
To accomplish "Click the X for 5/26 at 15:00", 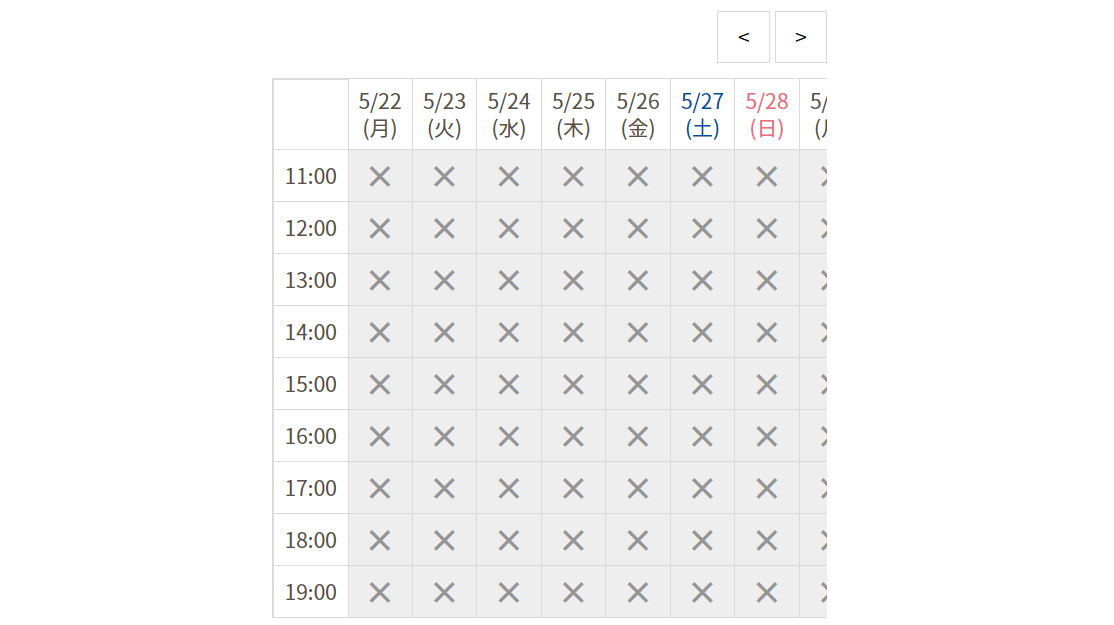I will [x=638, y=385].
